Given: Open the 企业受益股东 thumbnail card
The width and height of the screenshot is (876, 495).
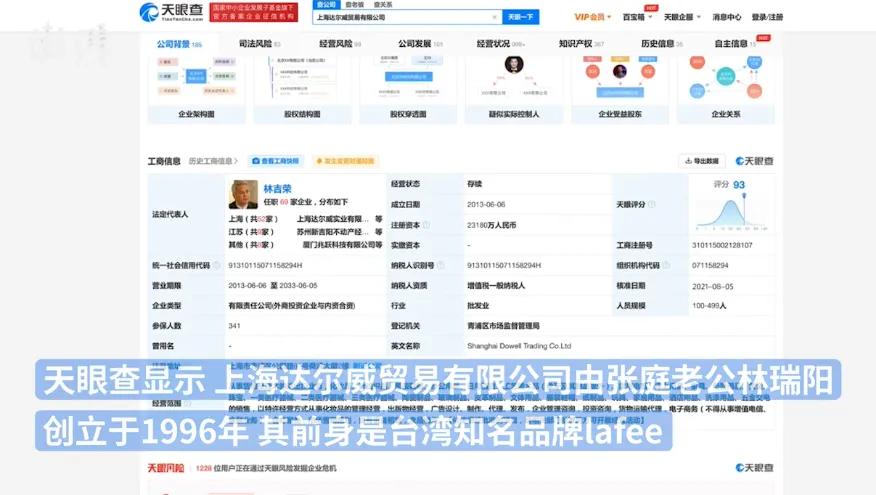Looking at the screenshot, I should click(620, 89).
